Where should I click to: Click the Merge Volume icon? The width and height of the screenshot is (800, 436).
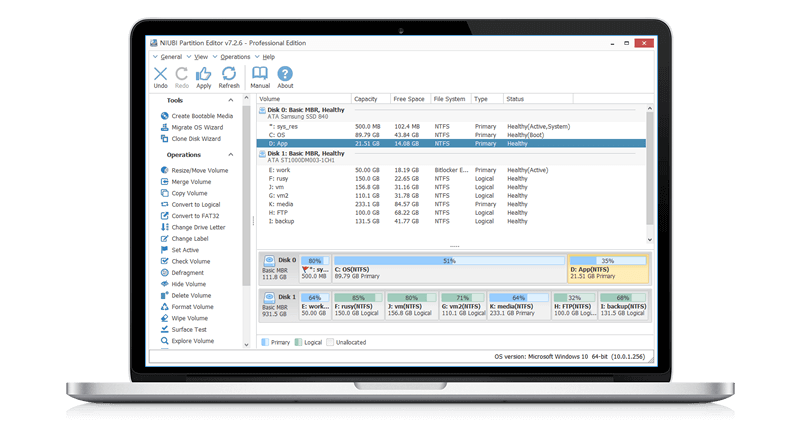pos(164,182)
